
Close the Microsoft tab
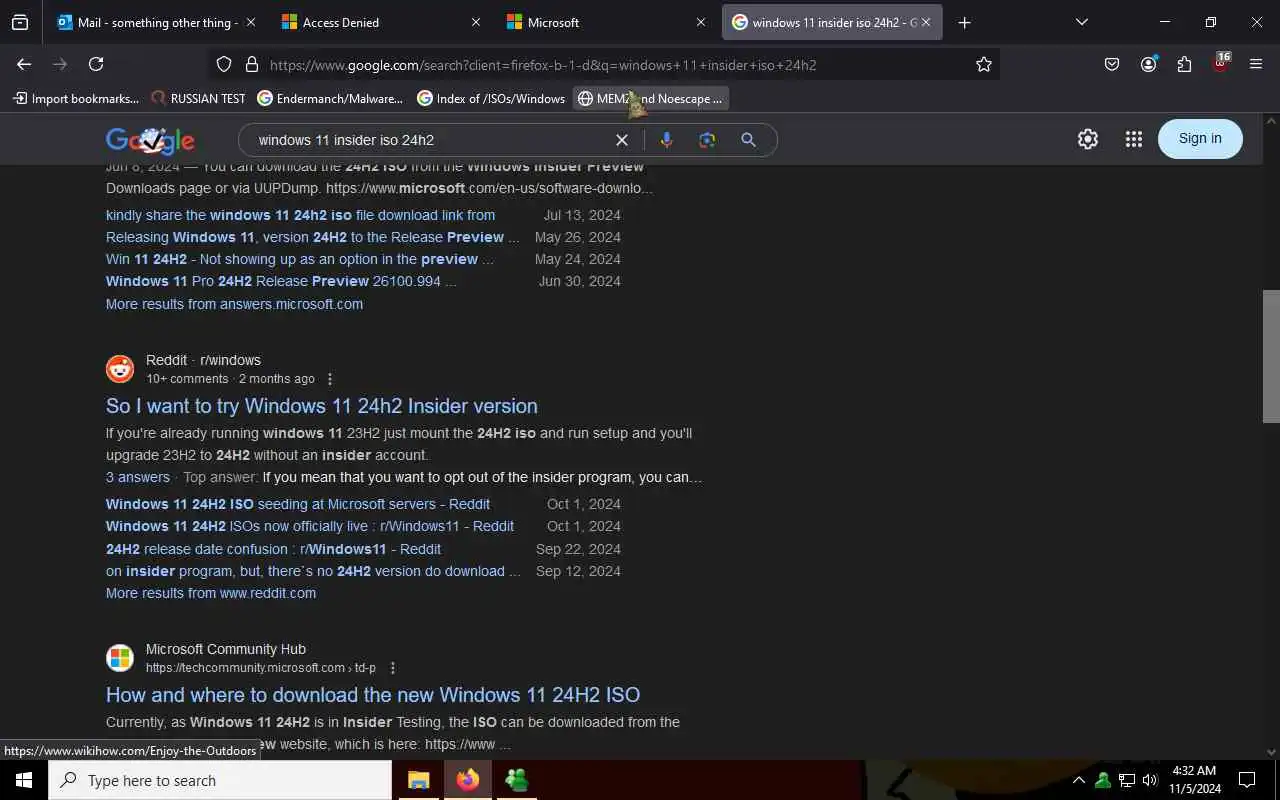700,22
